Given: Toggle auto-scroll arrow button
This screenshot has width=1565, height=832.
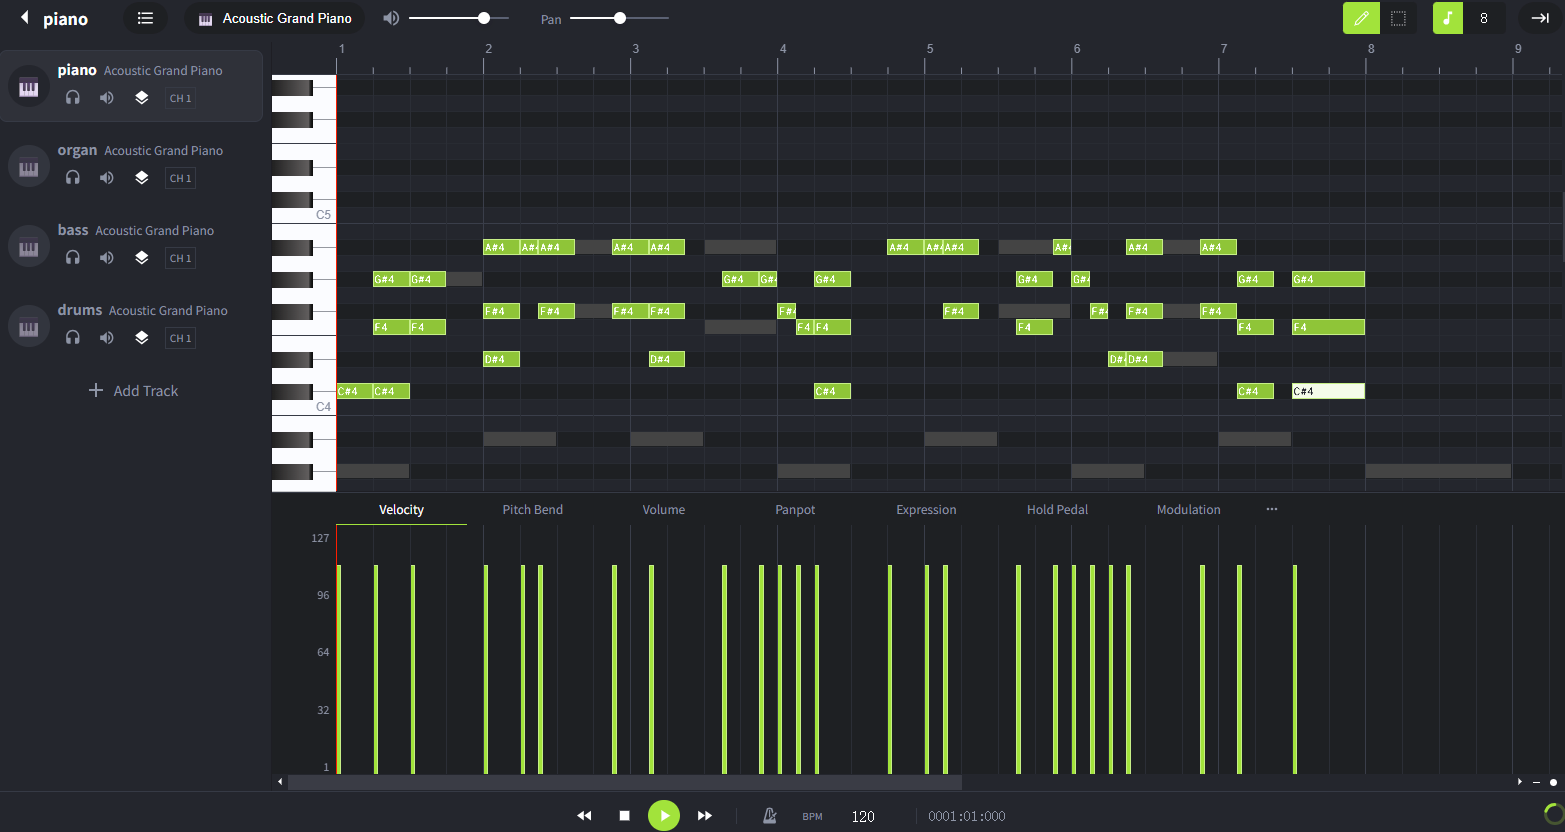Looking at the screenshot, I should coord(1540,18).
